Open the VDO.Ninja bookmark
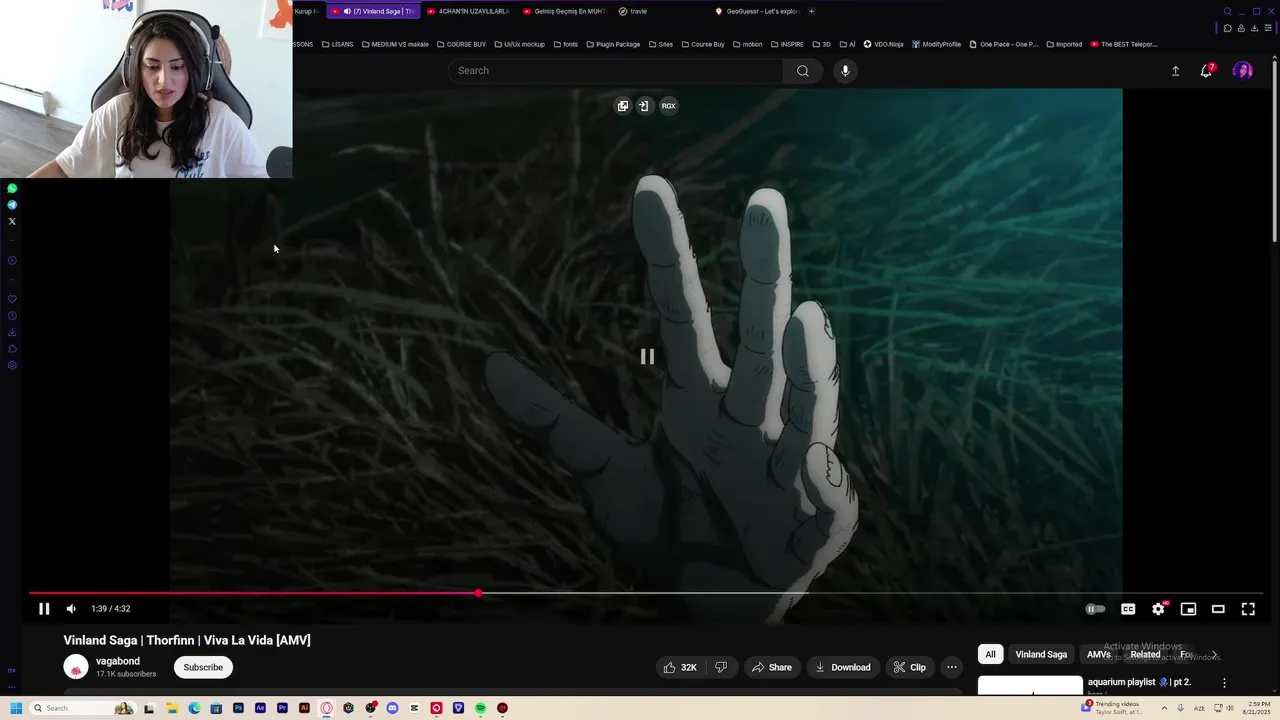Screen dimensions: 1280x720 [x=884, y=45]
